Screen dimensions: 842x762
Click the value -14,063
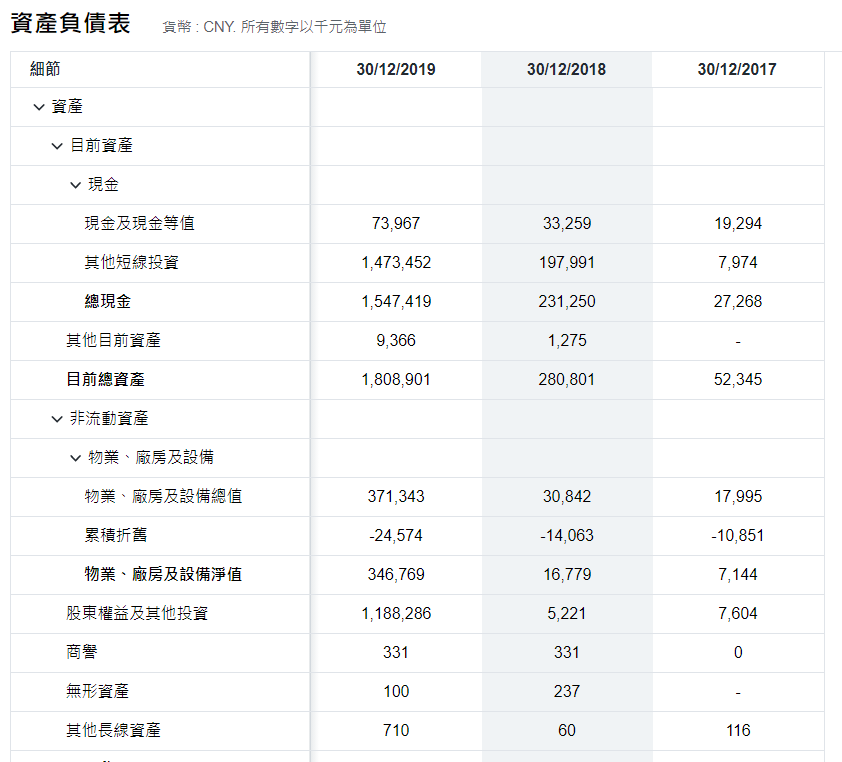point(567,535)
